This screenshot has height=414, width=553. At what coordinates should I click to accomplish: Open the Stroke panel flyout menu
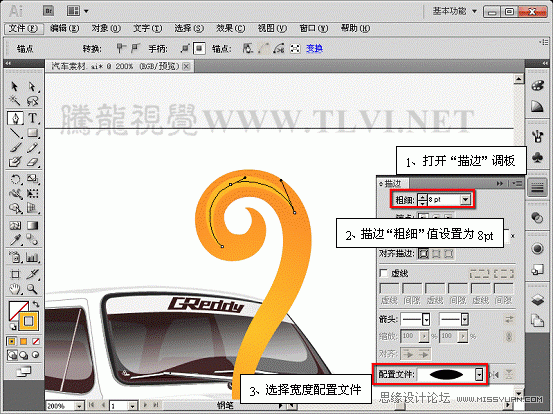click(x=518, y=183)
